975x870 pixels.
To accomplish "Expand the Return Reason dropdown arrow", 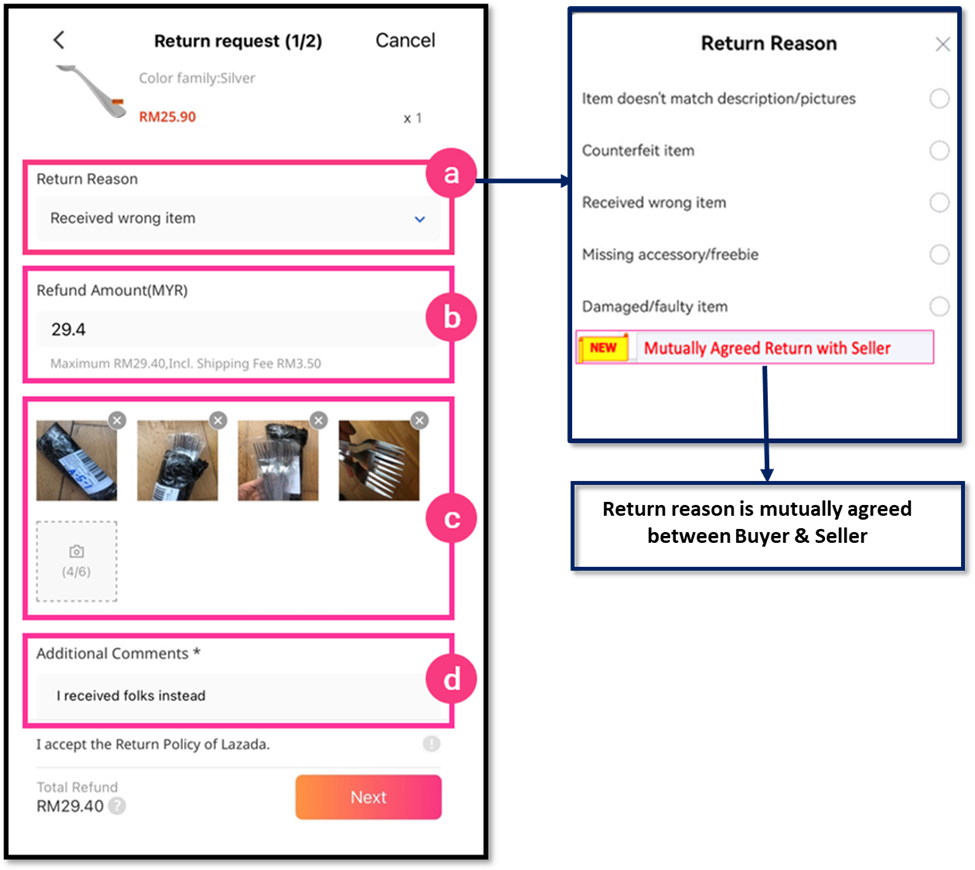I will (x=420, y=219).
